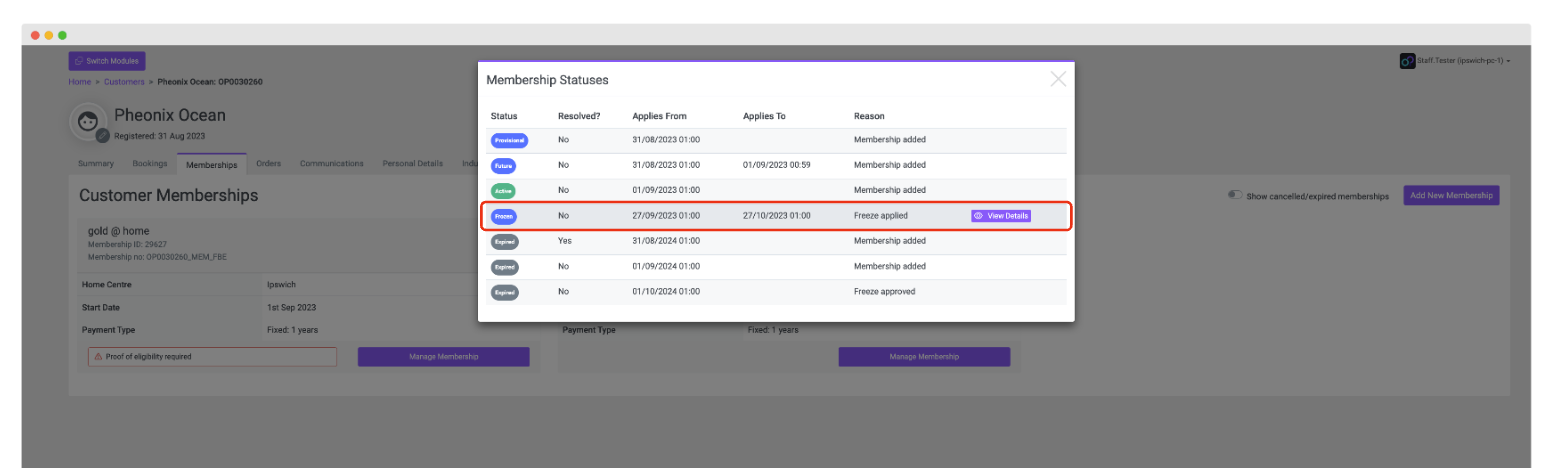
Task: Click the Switch Modules button
Action: click(x=107, y=61)
